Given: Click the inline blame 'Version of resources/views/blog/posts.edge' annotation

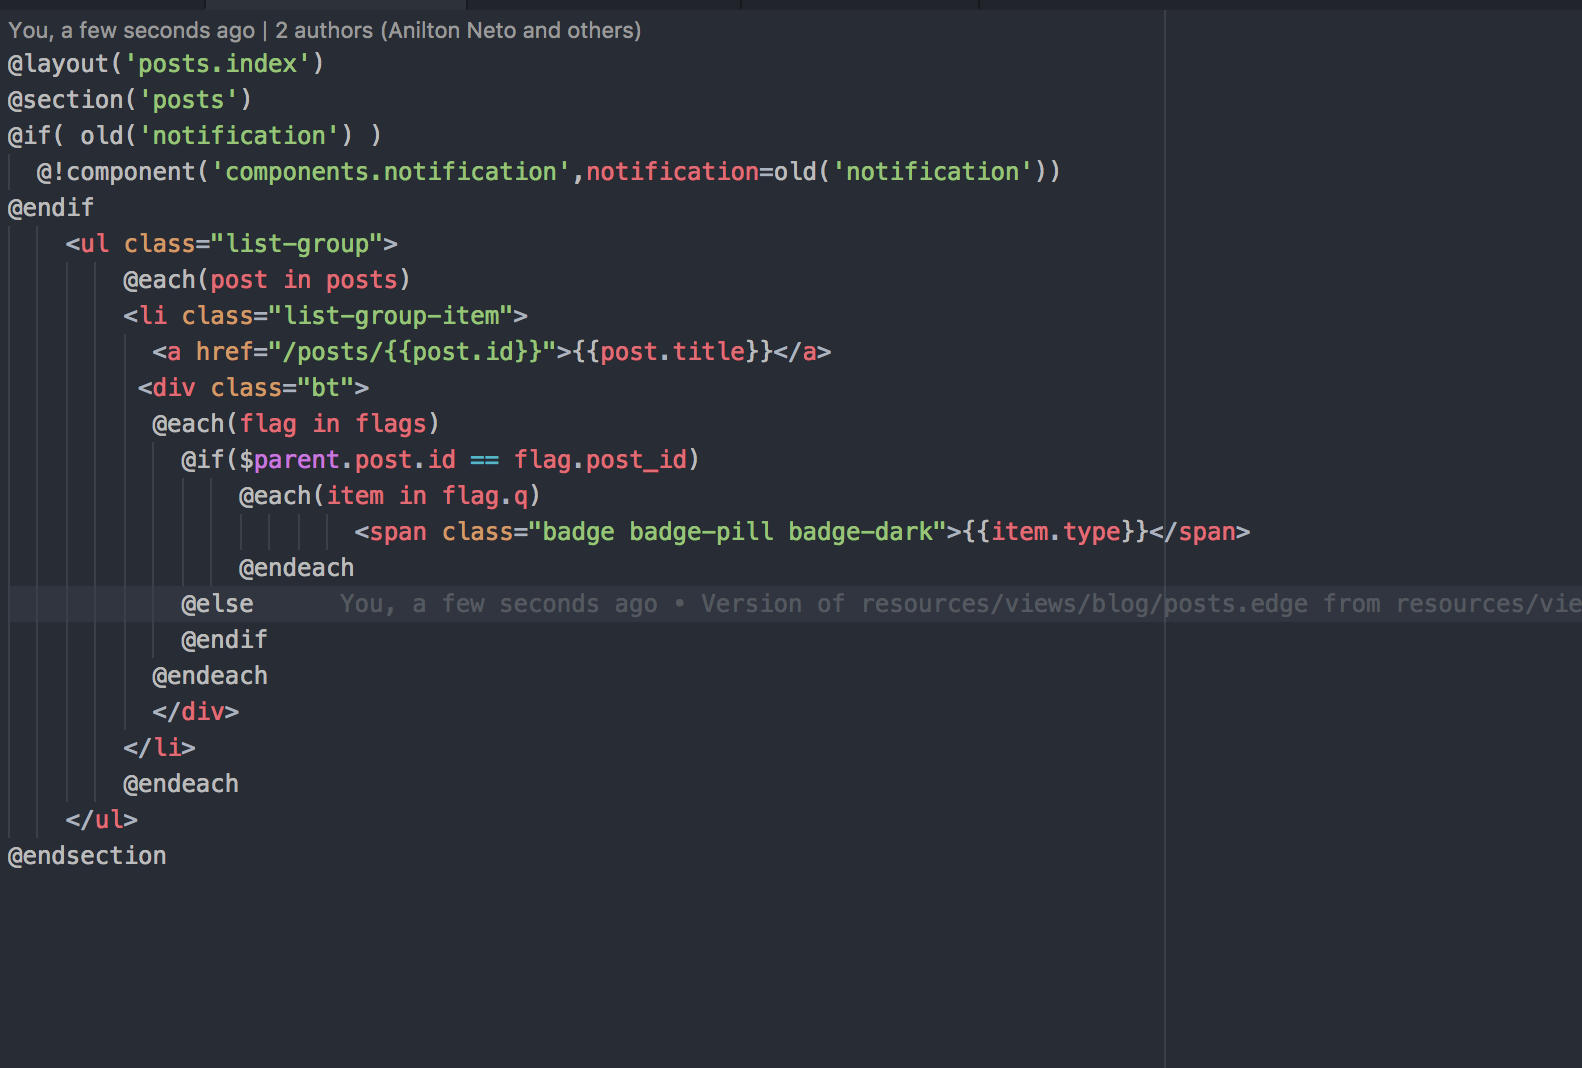Looking at the screenshot, I should tap(1004, 604).
